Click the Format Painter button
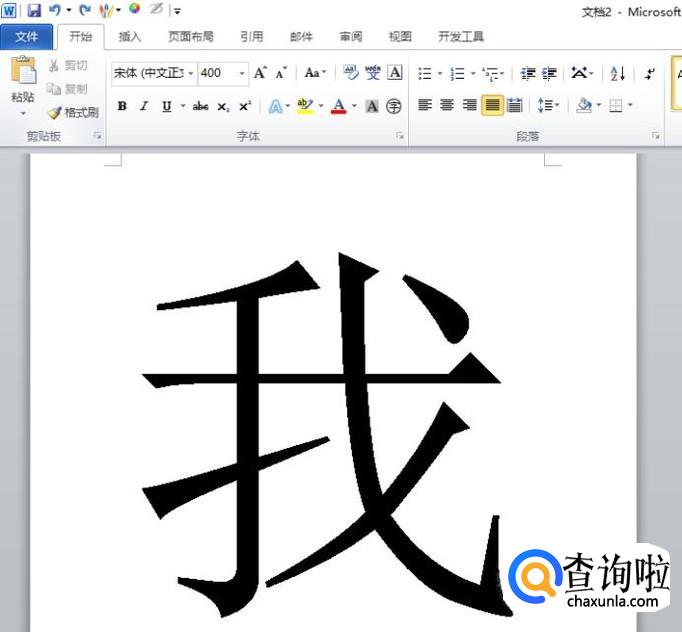 point(74,113)
